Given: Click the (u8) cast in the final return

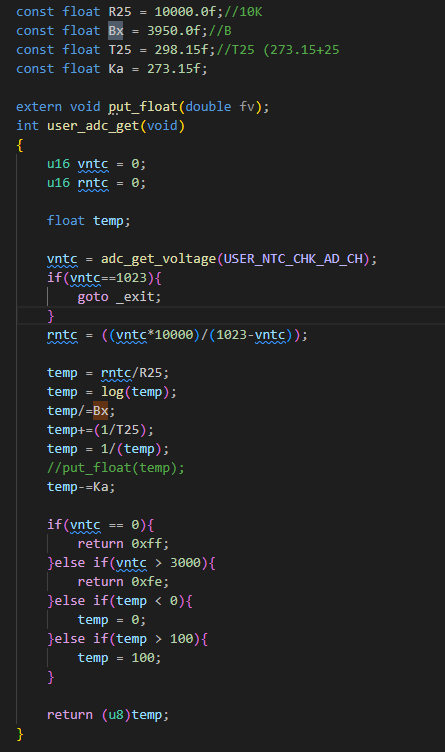Looking at the screenshot, I should point(116,715).
